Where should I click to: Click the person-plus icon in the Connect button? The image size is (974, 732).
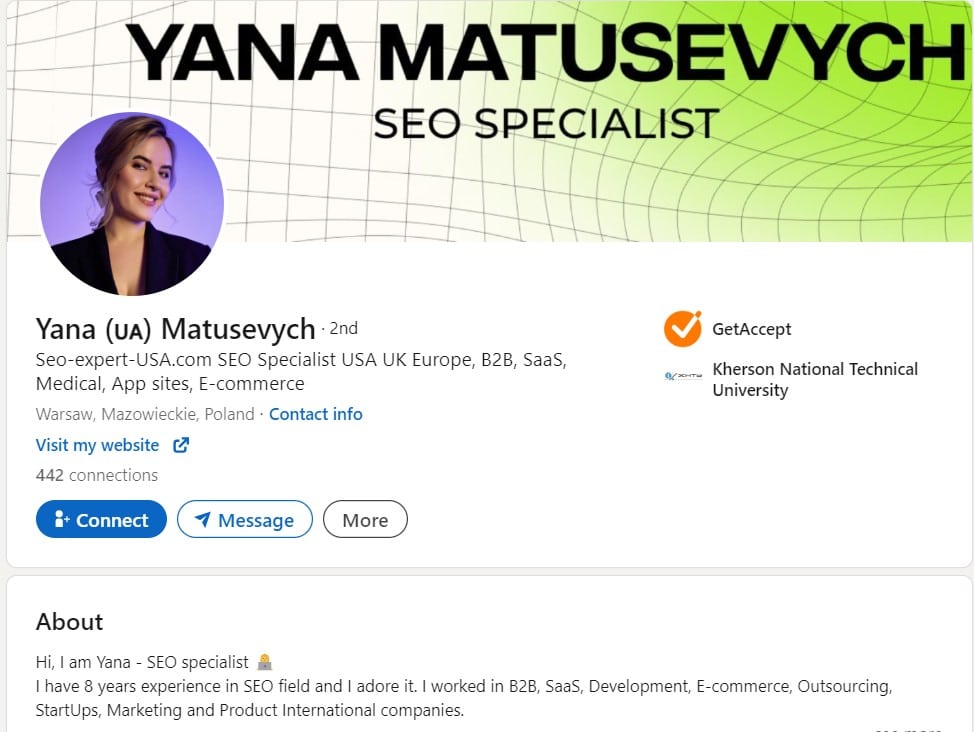coord(61,520)
